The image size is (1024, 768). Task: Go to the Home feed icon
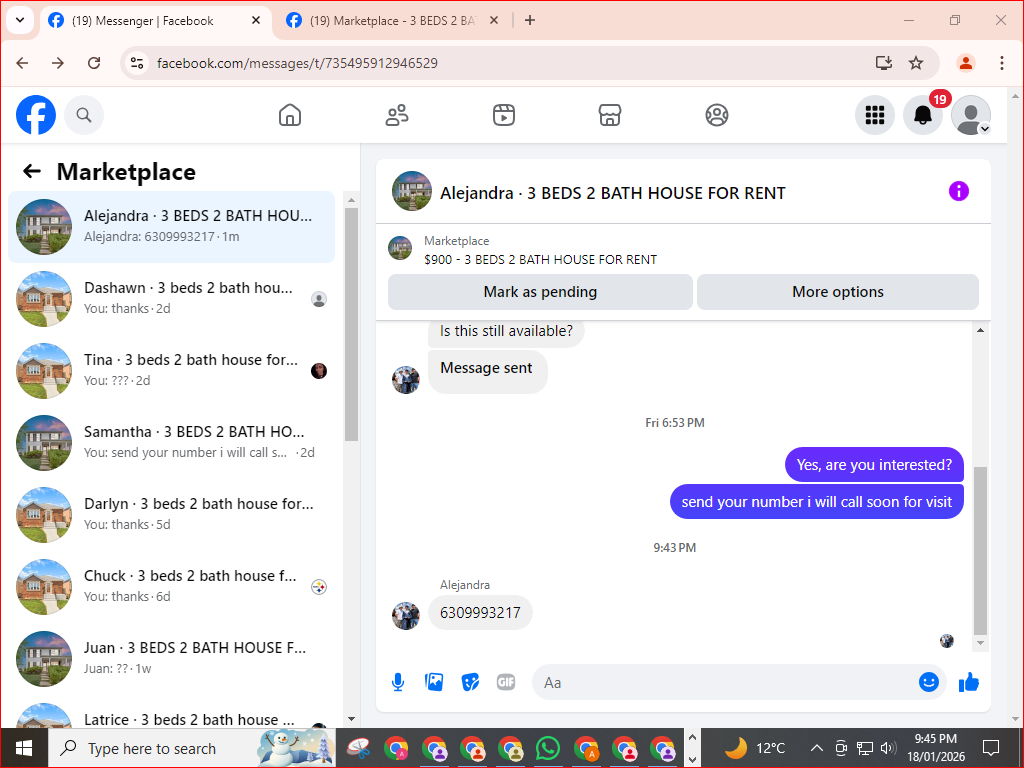click(x=290, y=116)
